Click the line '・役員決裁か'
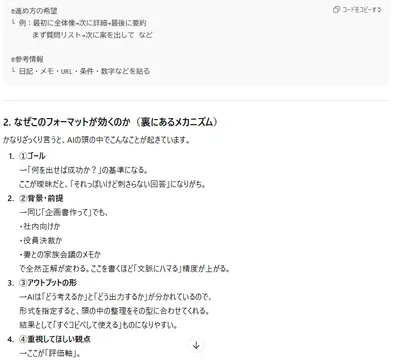This screenshot has height=361, width=400. [41, 240]
